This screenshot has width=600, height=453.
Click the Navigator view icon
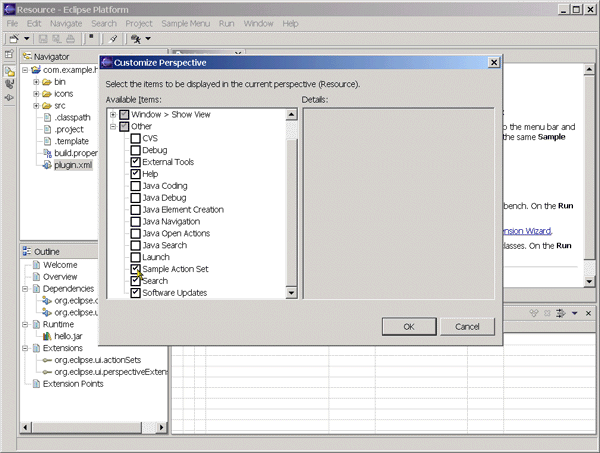click(x=27, y=56)
